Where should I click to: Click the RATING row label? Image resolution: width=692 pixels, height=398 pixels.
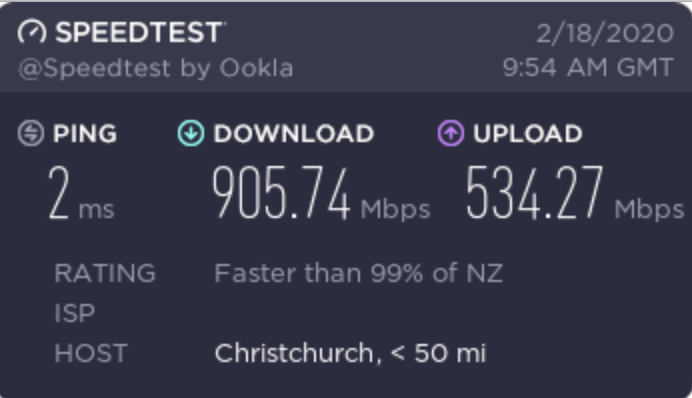point(105,273)
